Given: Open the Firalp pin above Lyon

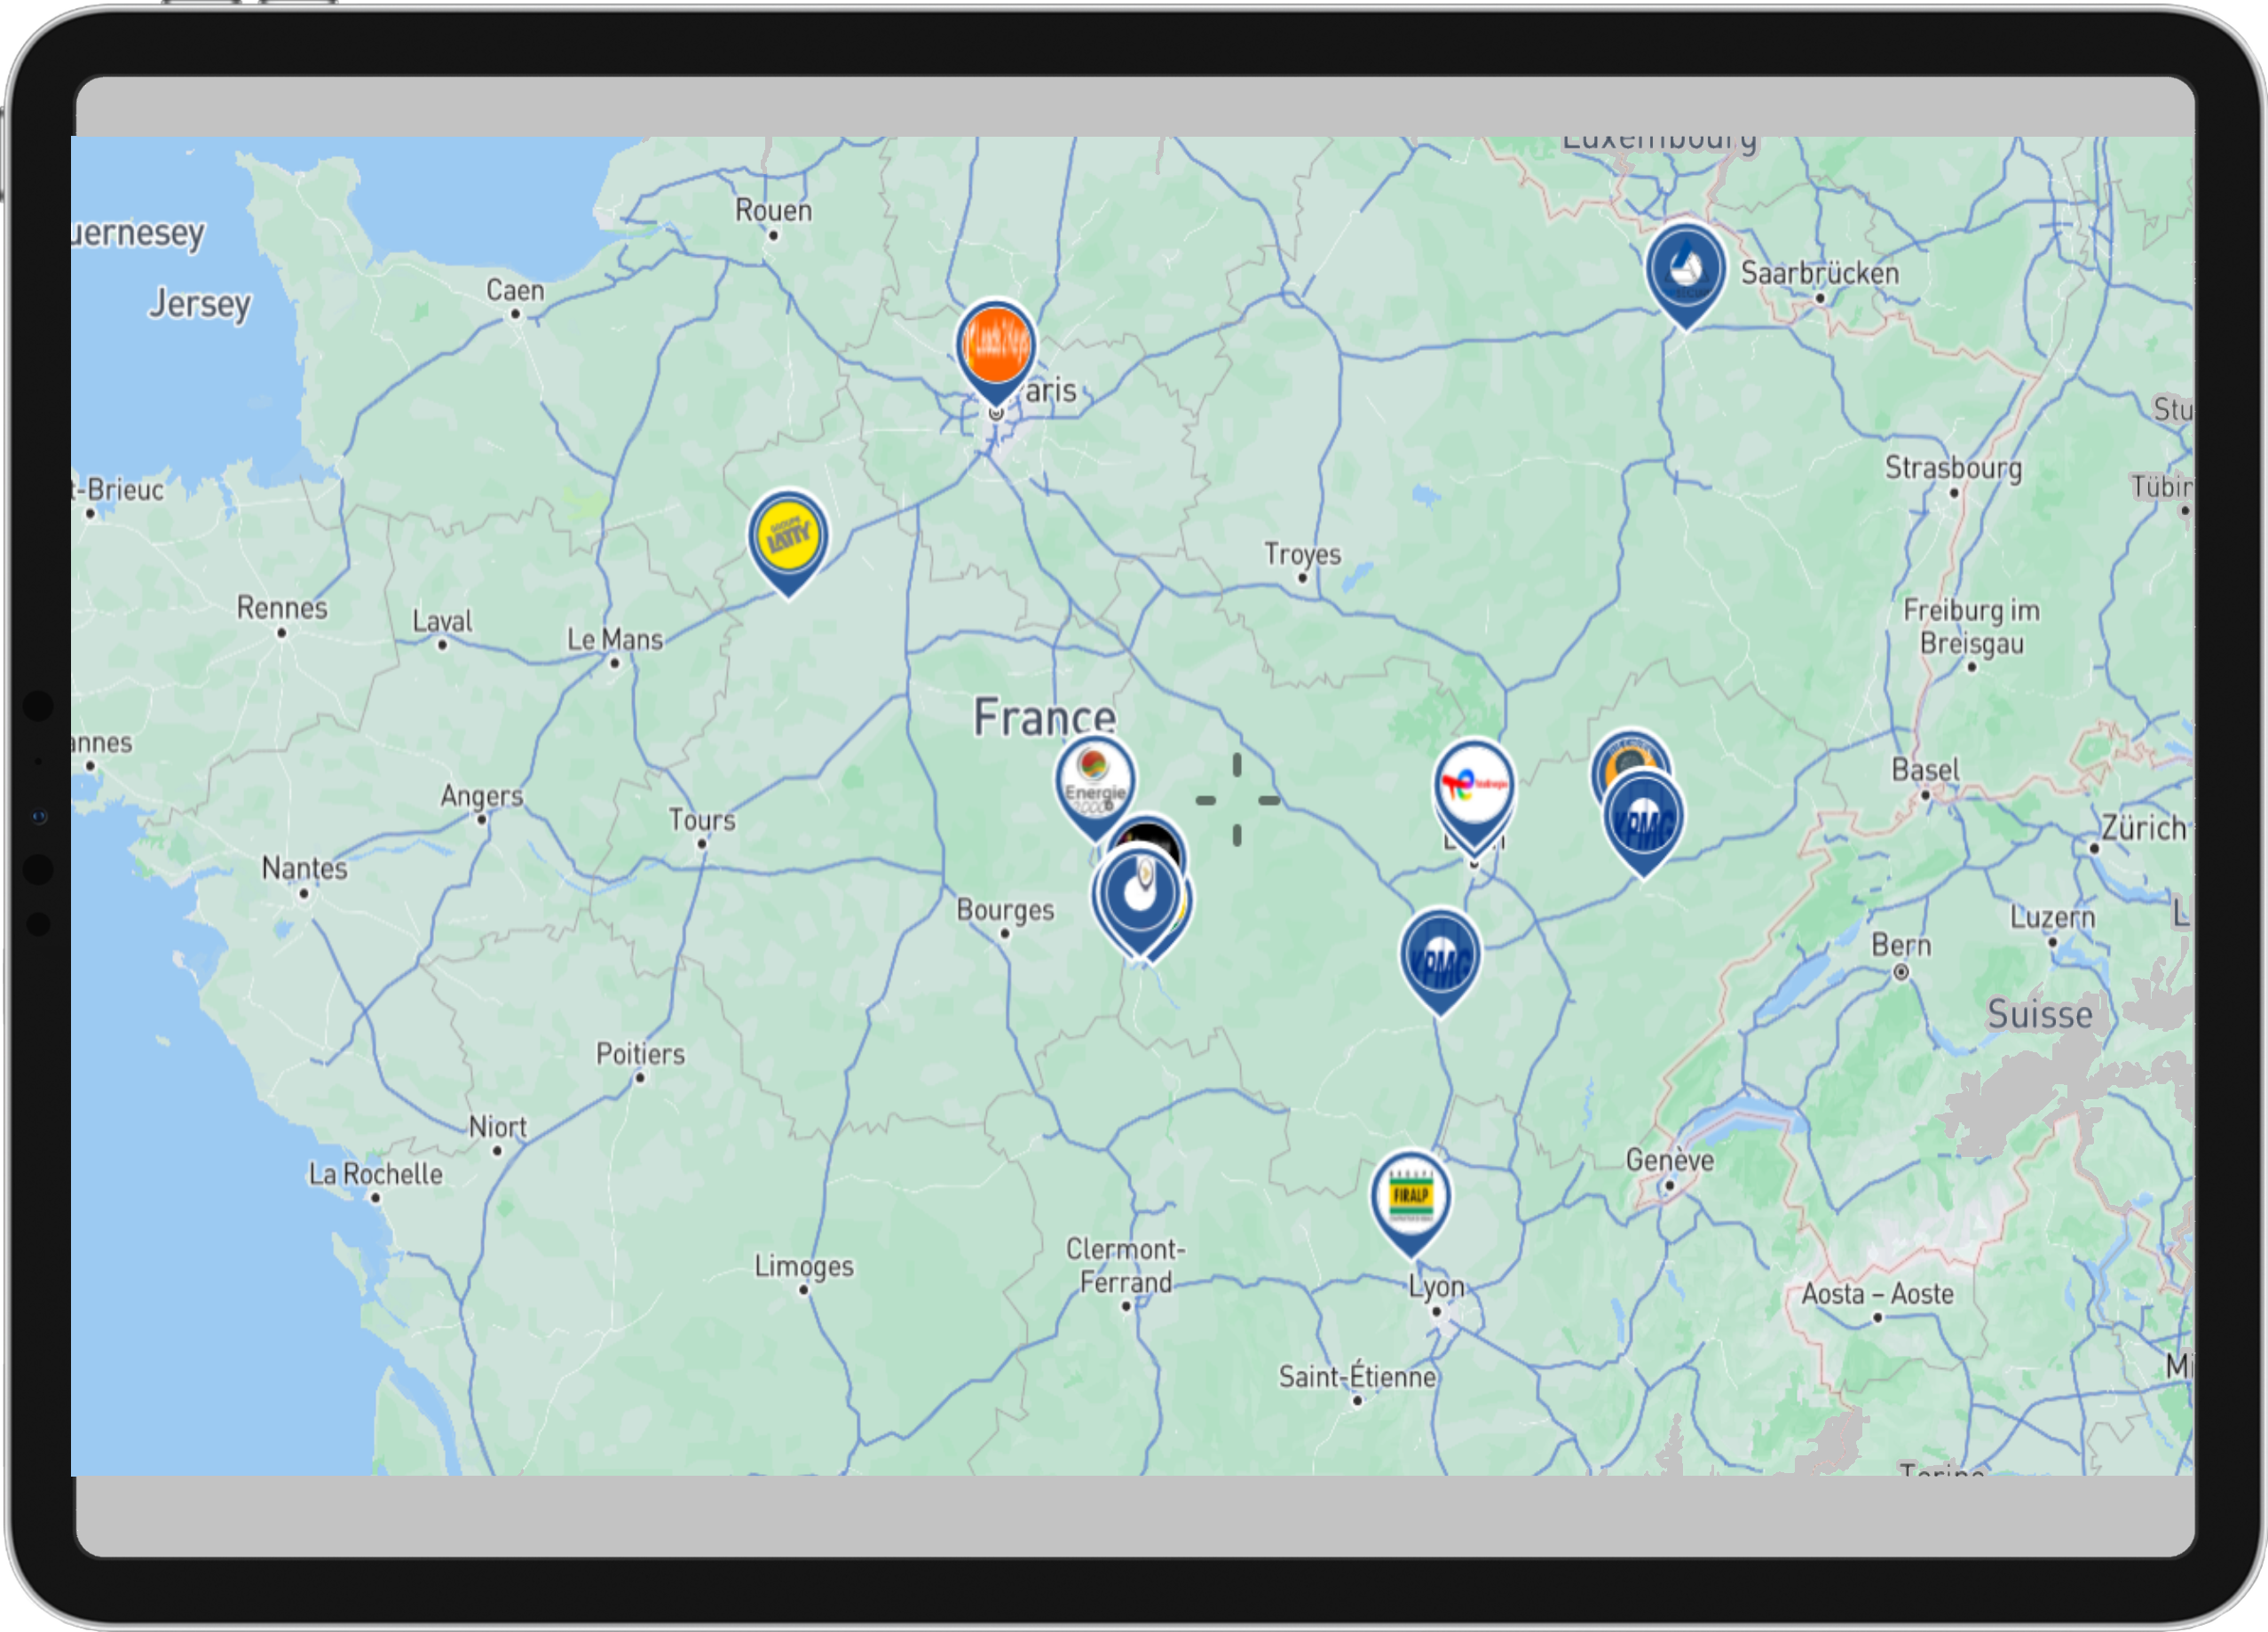Looking at the screenshot, I should pyautogui.click(x=1410, y=1194).
